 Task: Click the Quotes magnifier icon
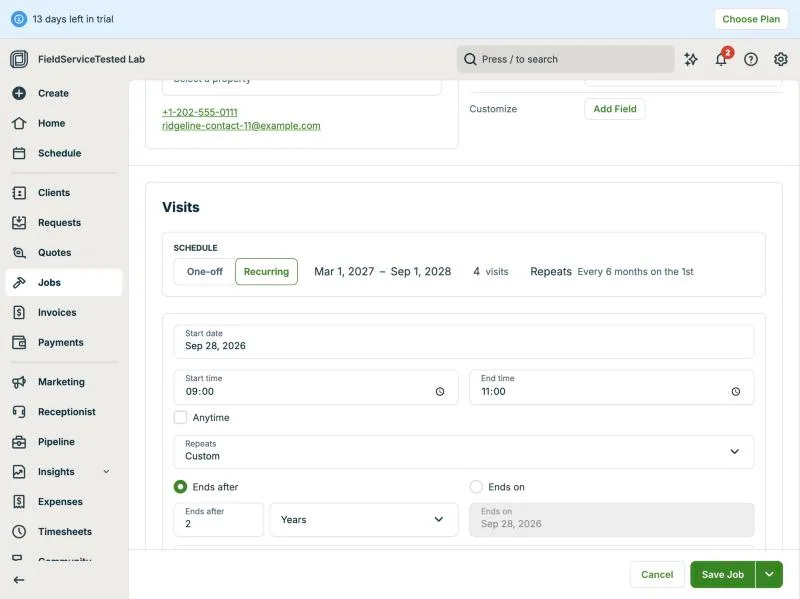pyautogui.click(x=19, y=253)
